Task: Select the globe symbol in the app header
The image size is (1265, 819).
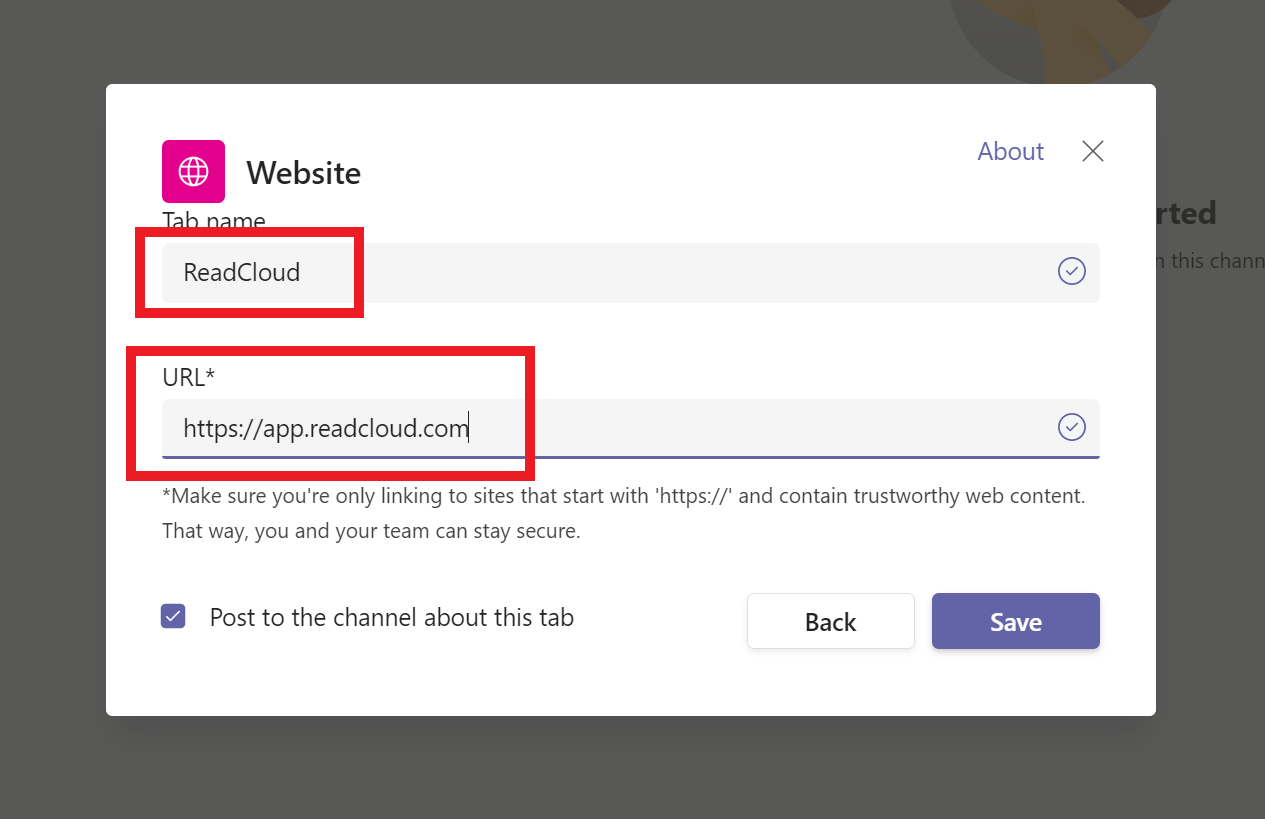Action: (x=193, y=171)
